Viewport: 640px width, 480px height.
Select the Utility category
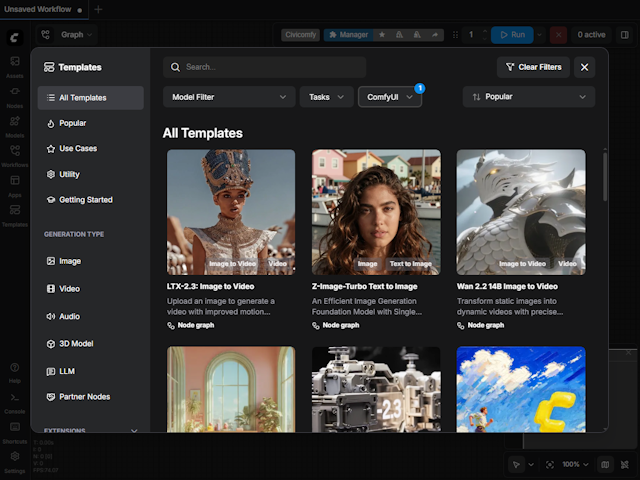(91, 174)
